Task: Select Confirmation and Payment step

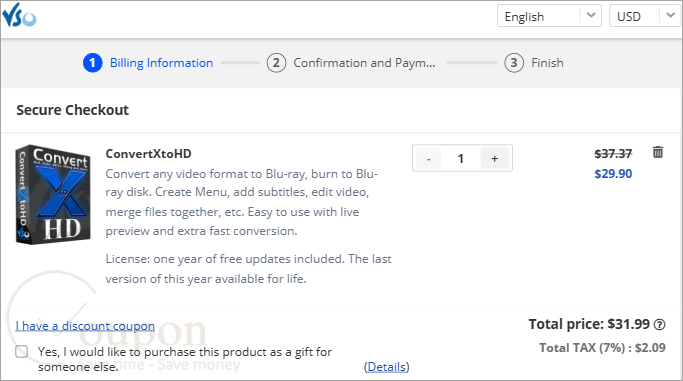Action: click(x=351, y=63)
